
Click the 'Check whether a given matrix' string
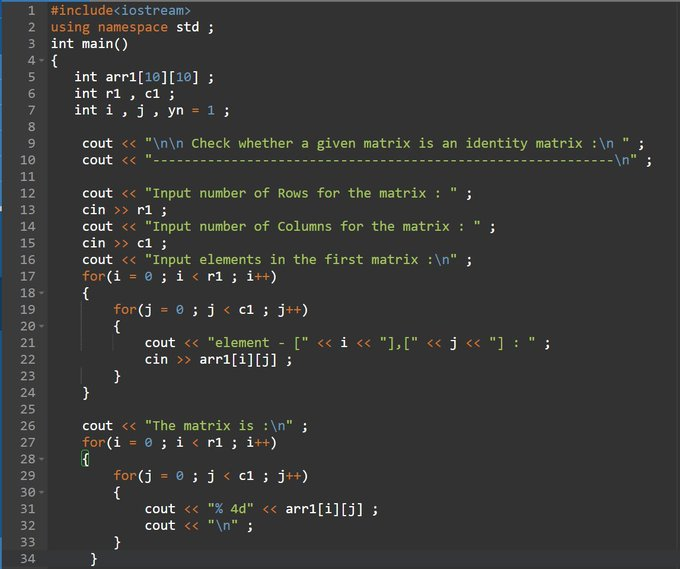pos(387,144)
